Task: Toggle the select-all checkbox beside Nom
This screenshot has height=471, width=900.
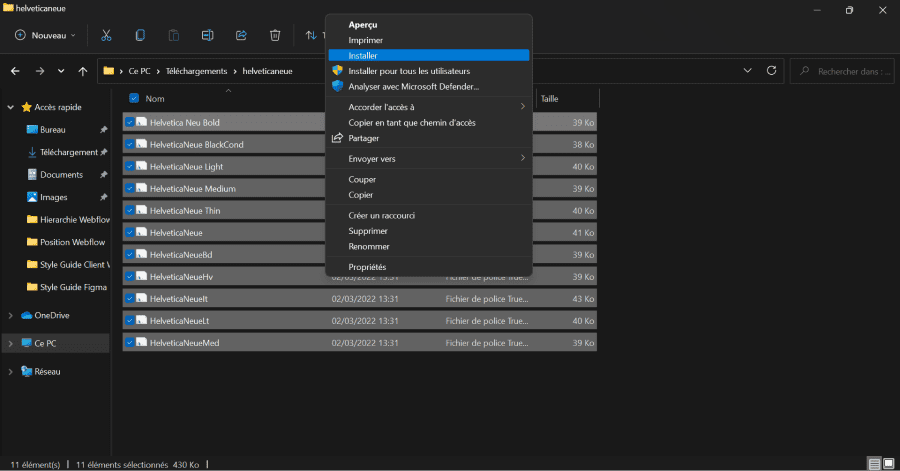Action: [134, 98]
